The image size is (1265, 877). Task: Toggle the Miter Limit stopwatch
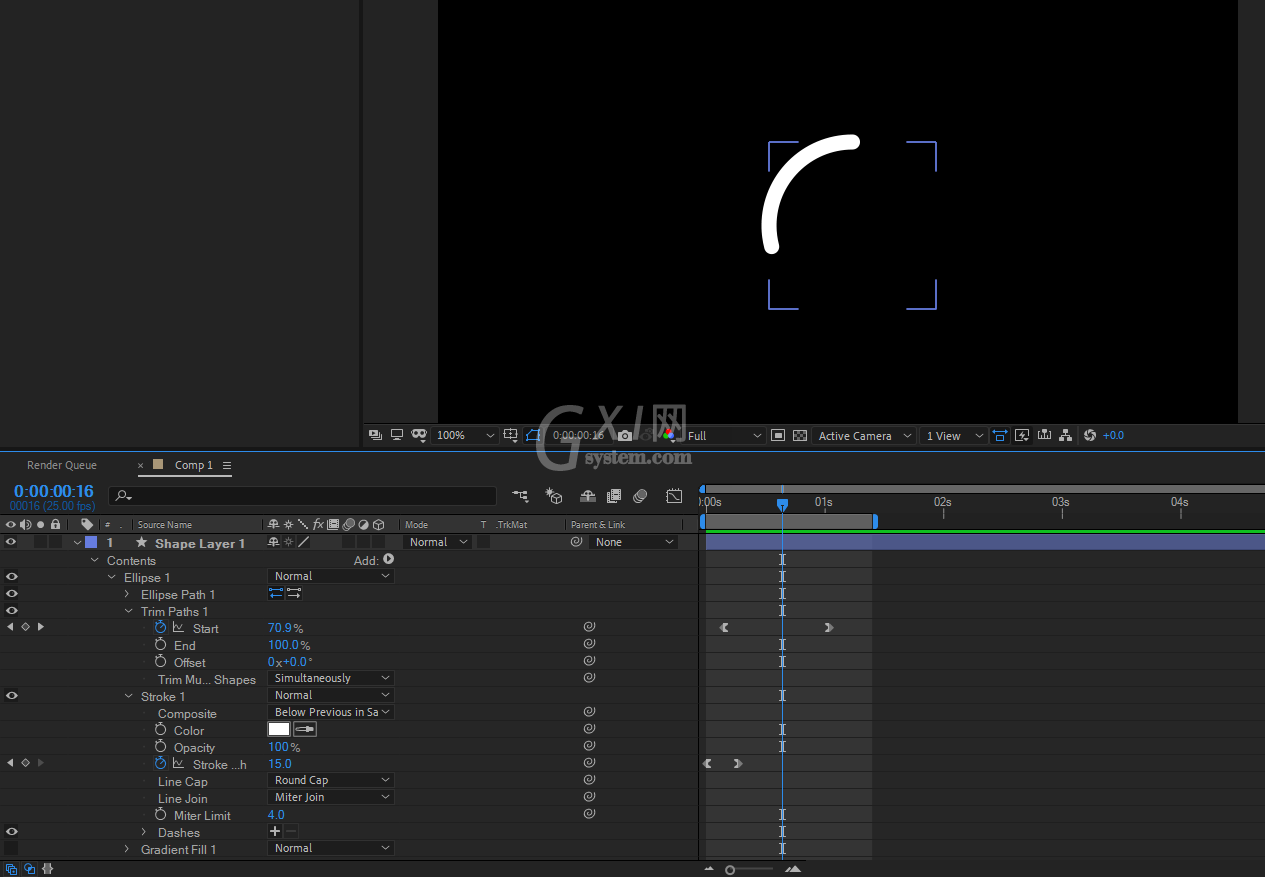[x=160, y=815]
